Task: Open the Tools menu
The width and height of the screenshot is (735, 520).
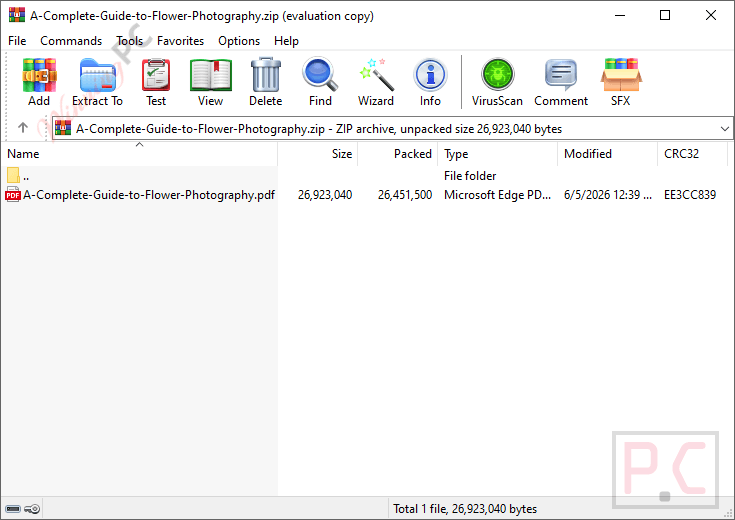Action: (x=129, y=41)
